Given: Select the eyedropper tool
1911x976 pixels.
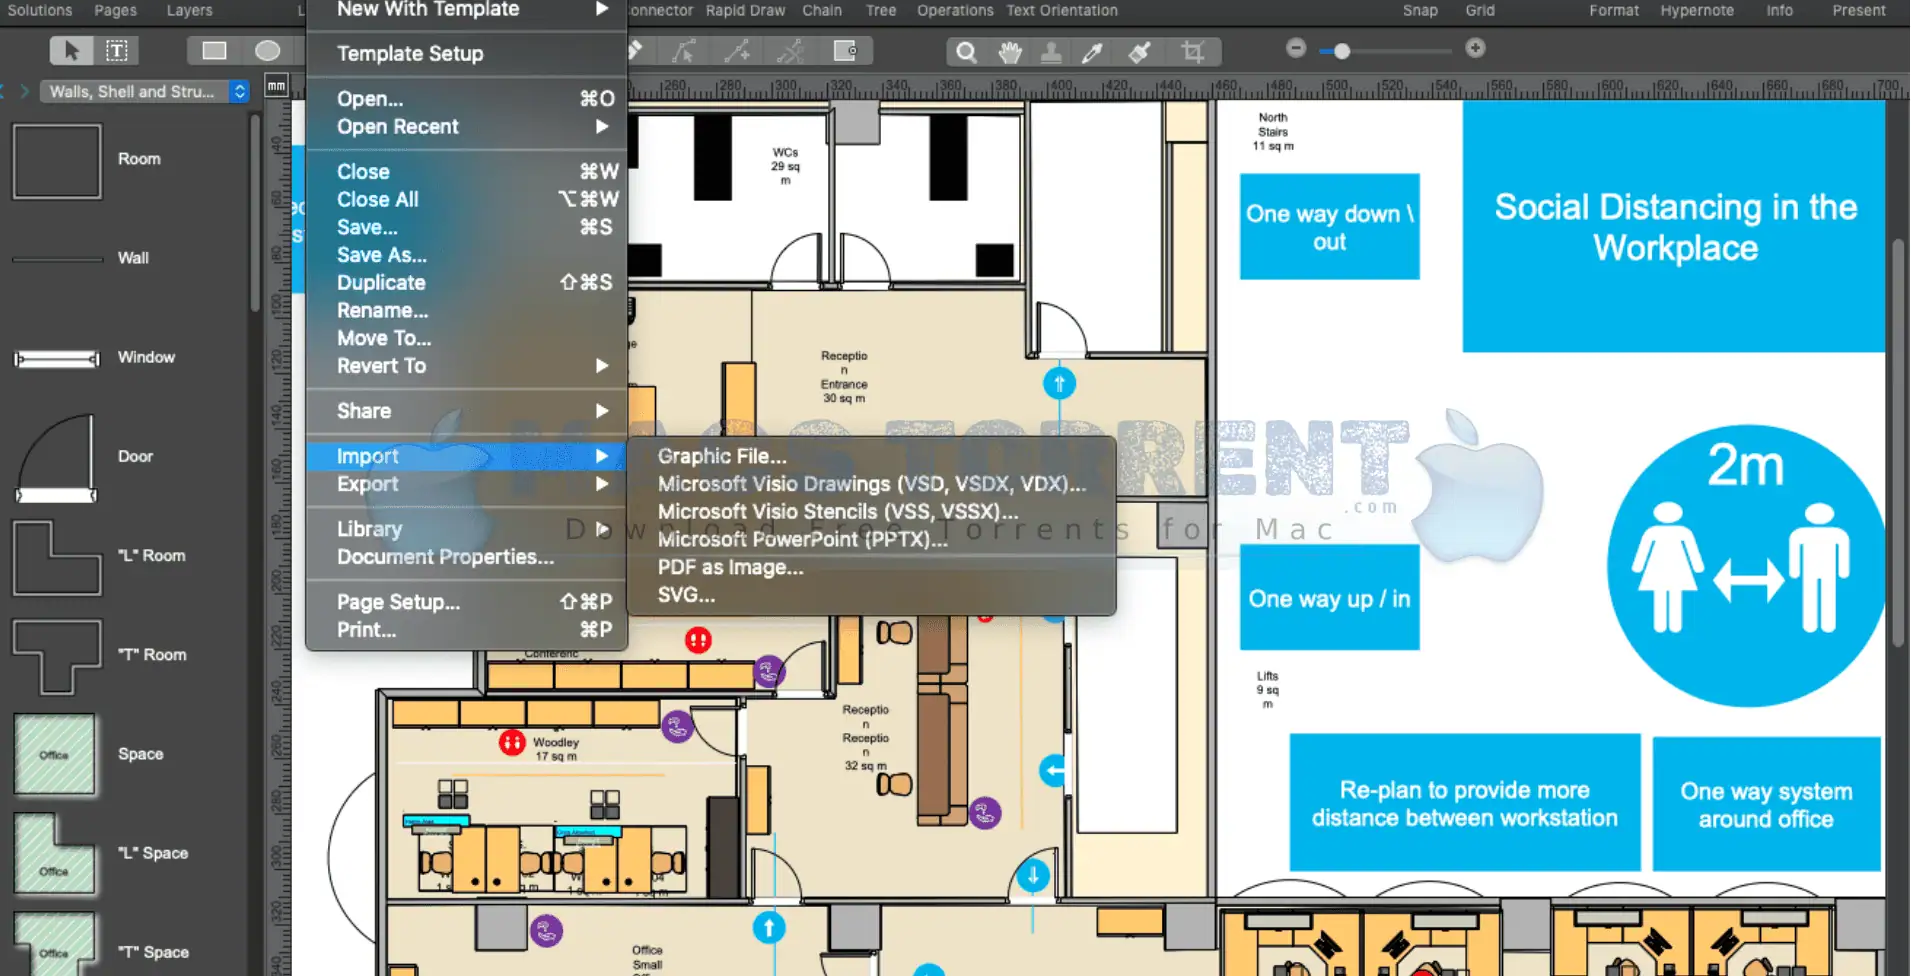Looking at the screenshot, I should click(1093, 52).
